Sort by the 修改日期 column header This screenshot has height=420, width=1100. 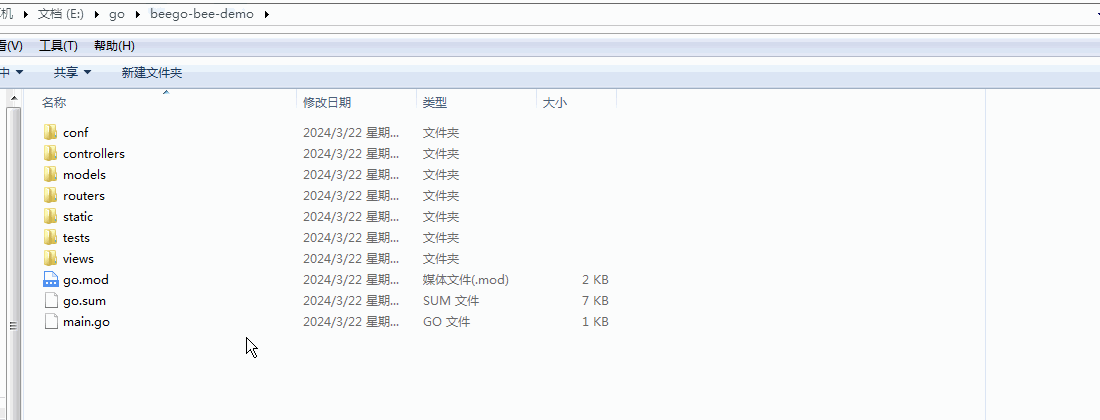(x=327, y=102)
